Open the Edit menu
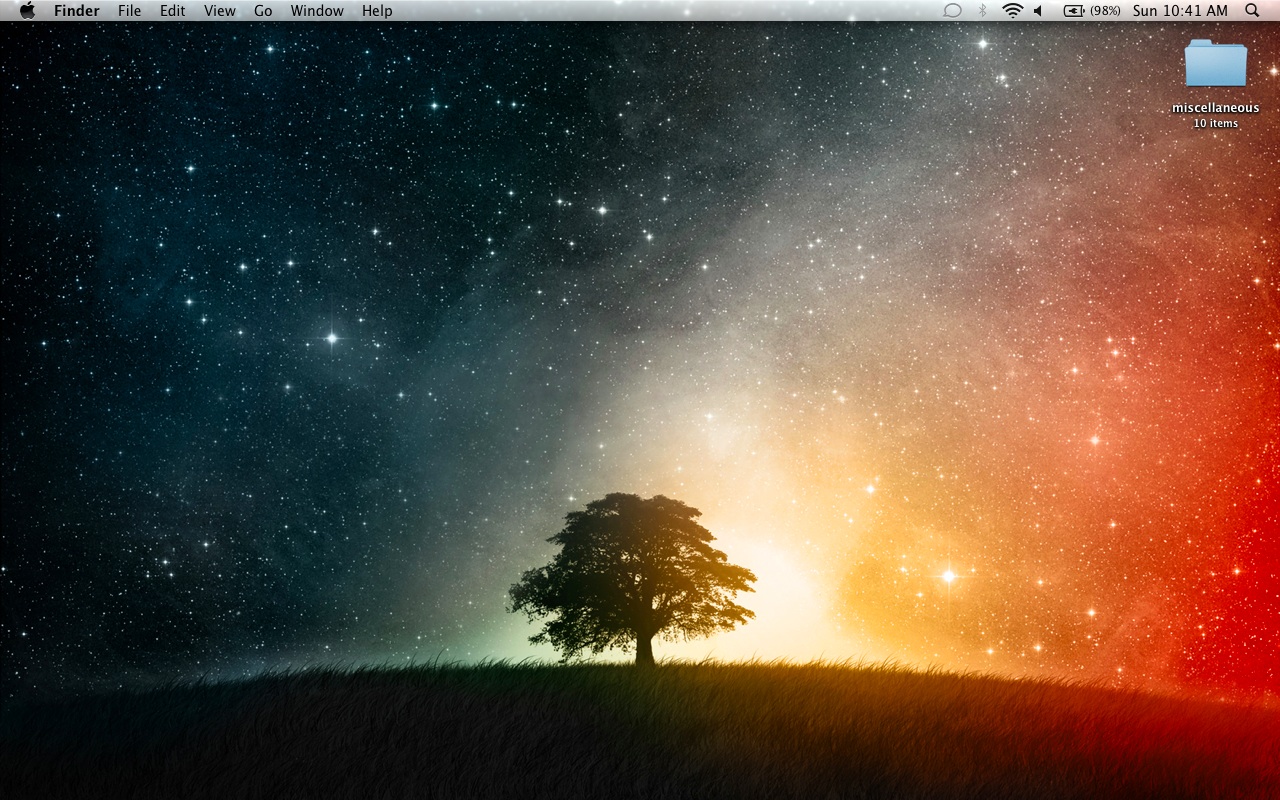This screenshot has width=1280, height=800. pos(173,10)
